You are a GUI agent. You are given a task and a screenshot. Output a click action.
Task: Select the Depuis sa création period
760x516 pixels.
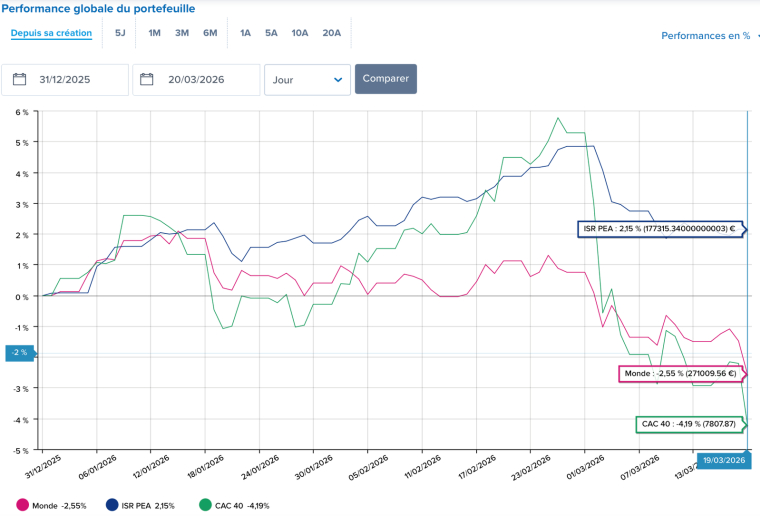51,33
